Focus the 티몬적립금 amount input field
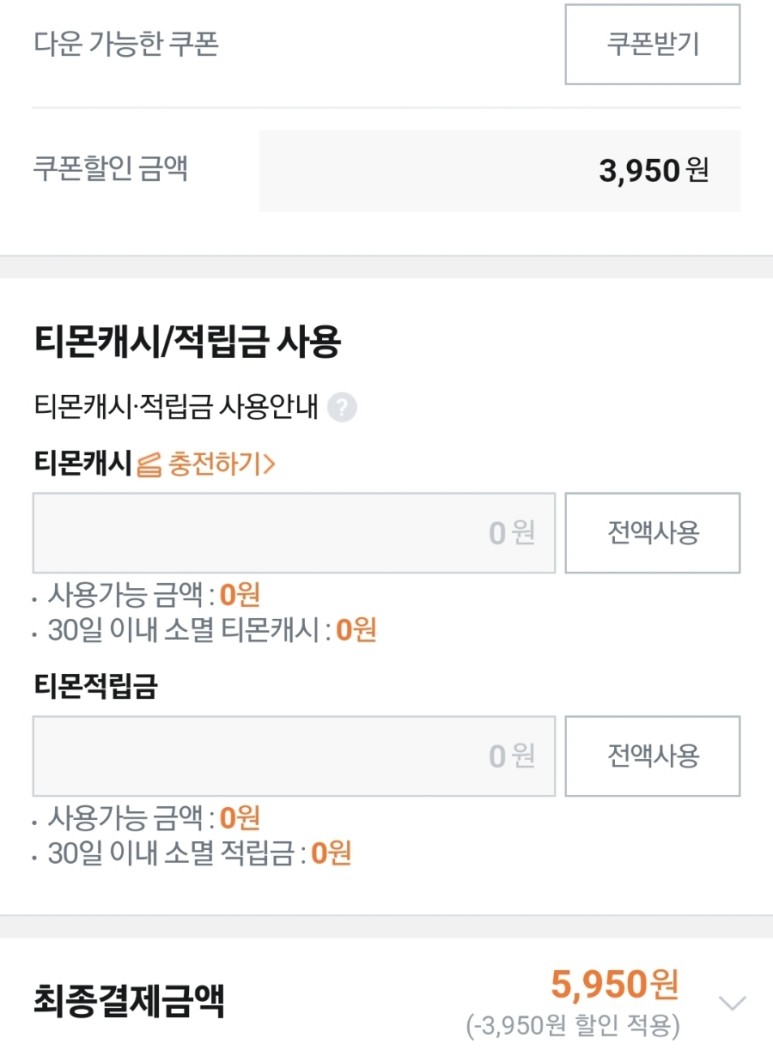The height and width of the screenshot is (1056, 773). click(293, 756)
